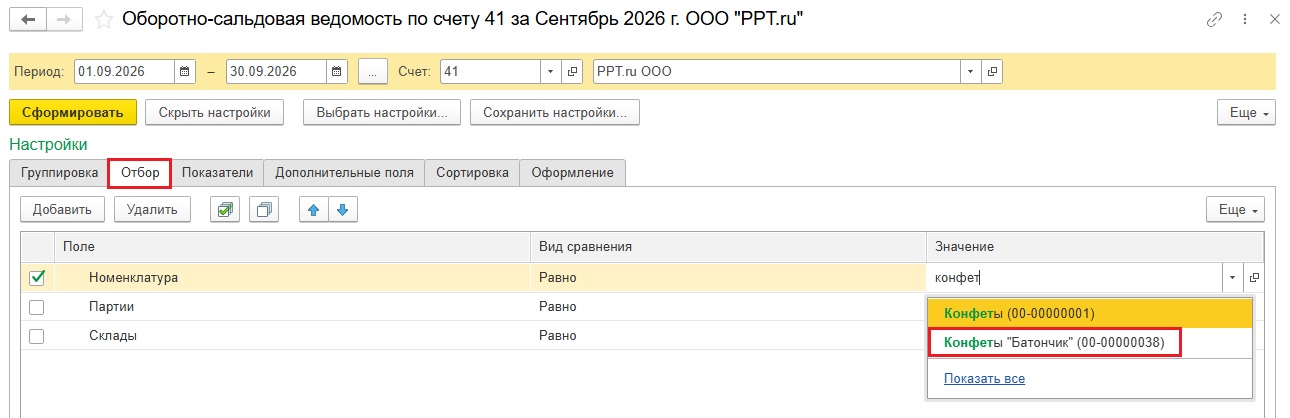
Task: Expand value field dropdown arrow
Action: tap(1233, 277)
